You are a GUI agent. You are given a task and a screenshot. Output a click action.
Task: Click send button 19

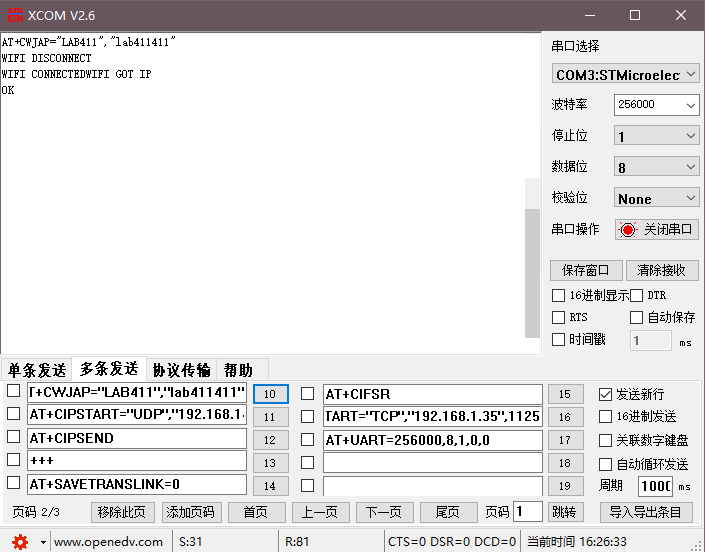tap(566, 486)
